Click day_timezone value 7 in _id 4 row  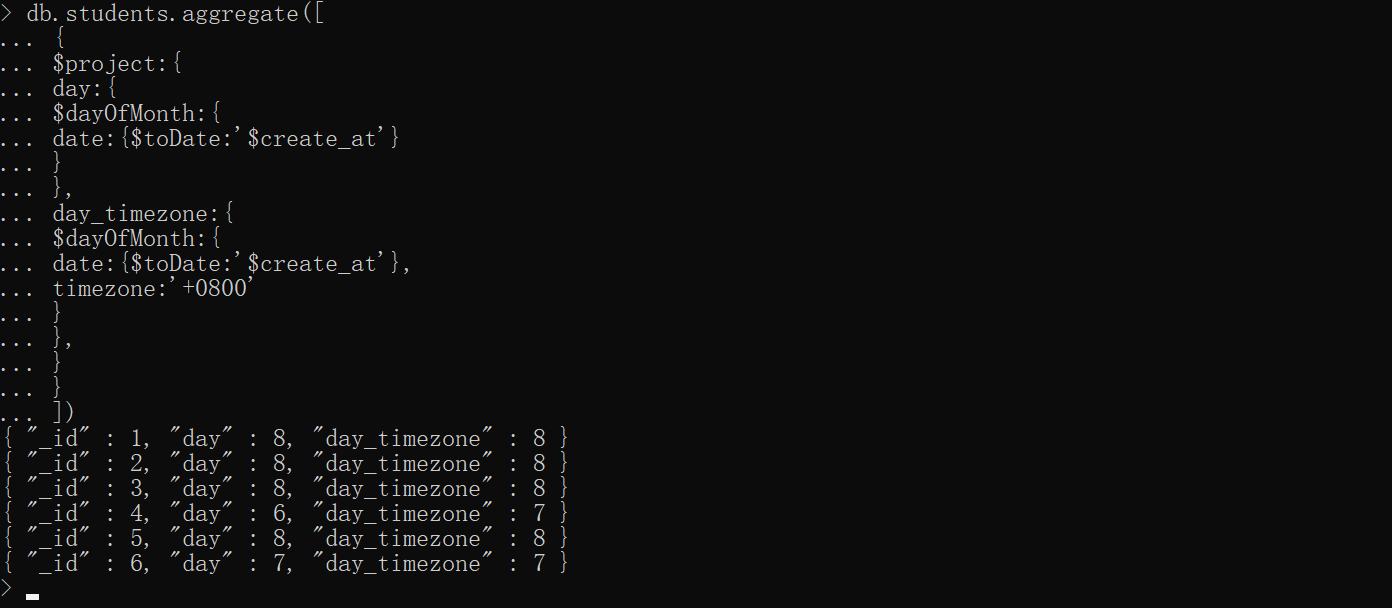pos(540,514)
